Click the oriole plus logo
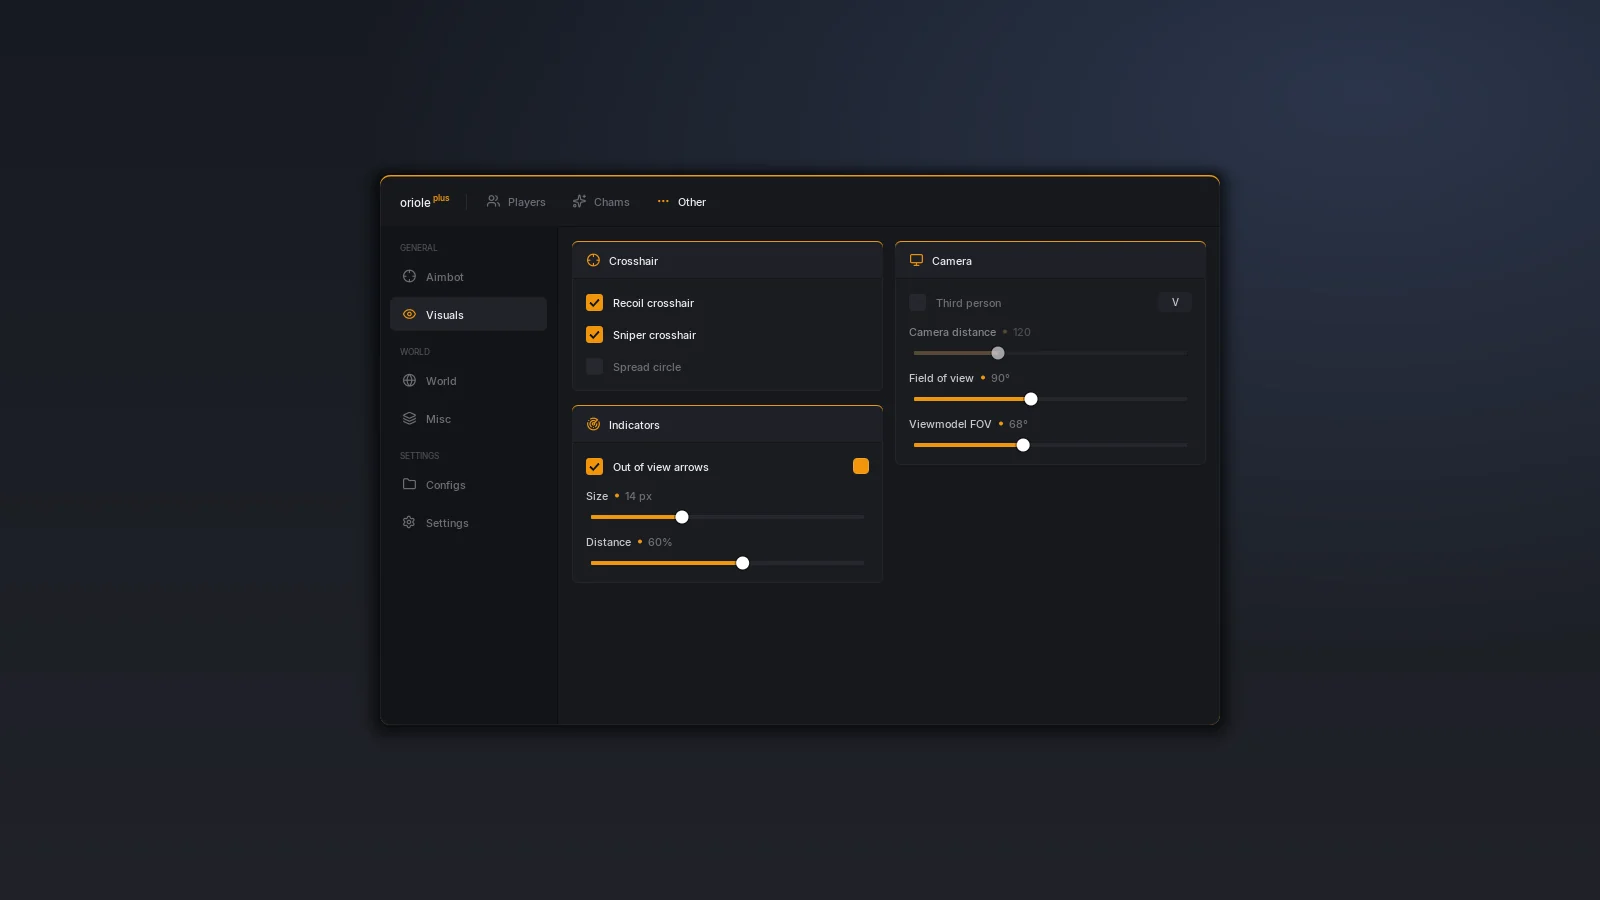1600x900 pixels. coord(425,201)
